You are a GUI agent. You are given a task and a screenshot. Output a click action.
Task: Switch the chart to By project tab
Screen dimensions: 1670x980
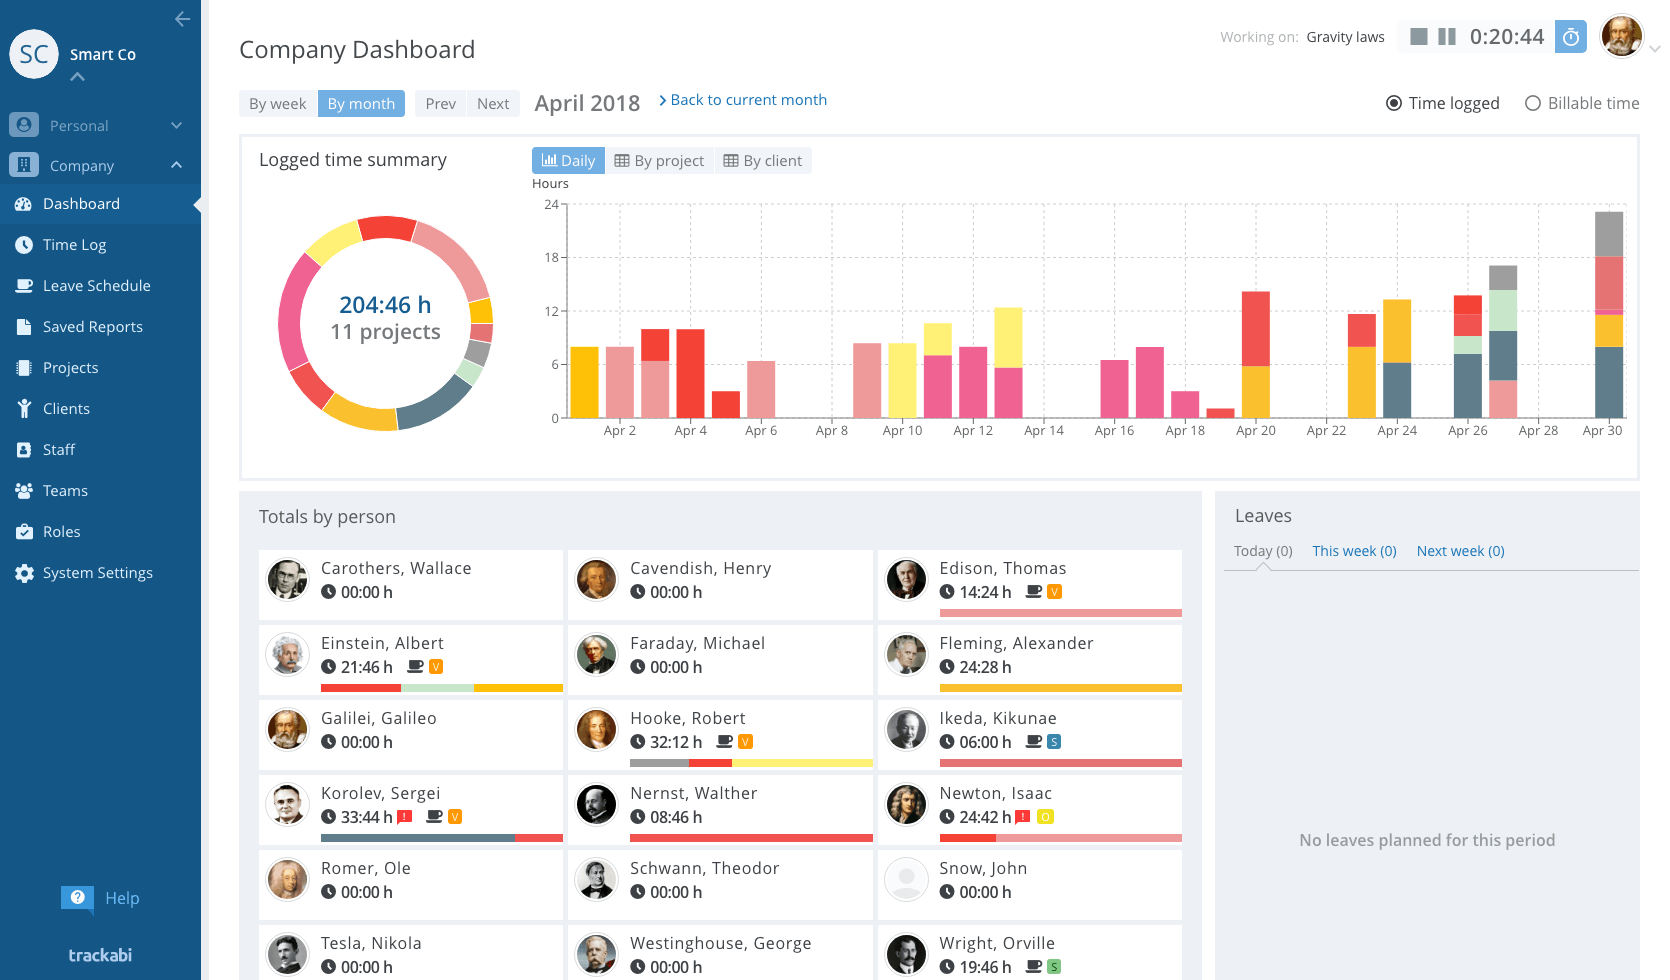[x=659, y=161]
